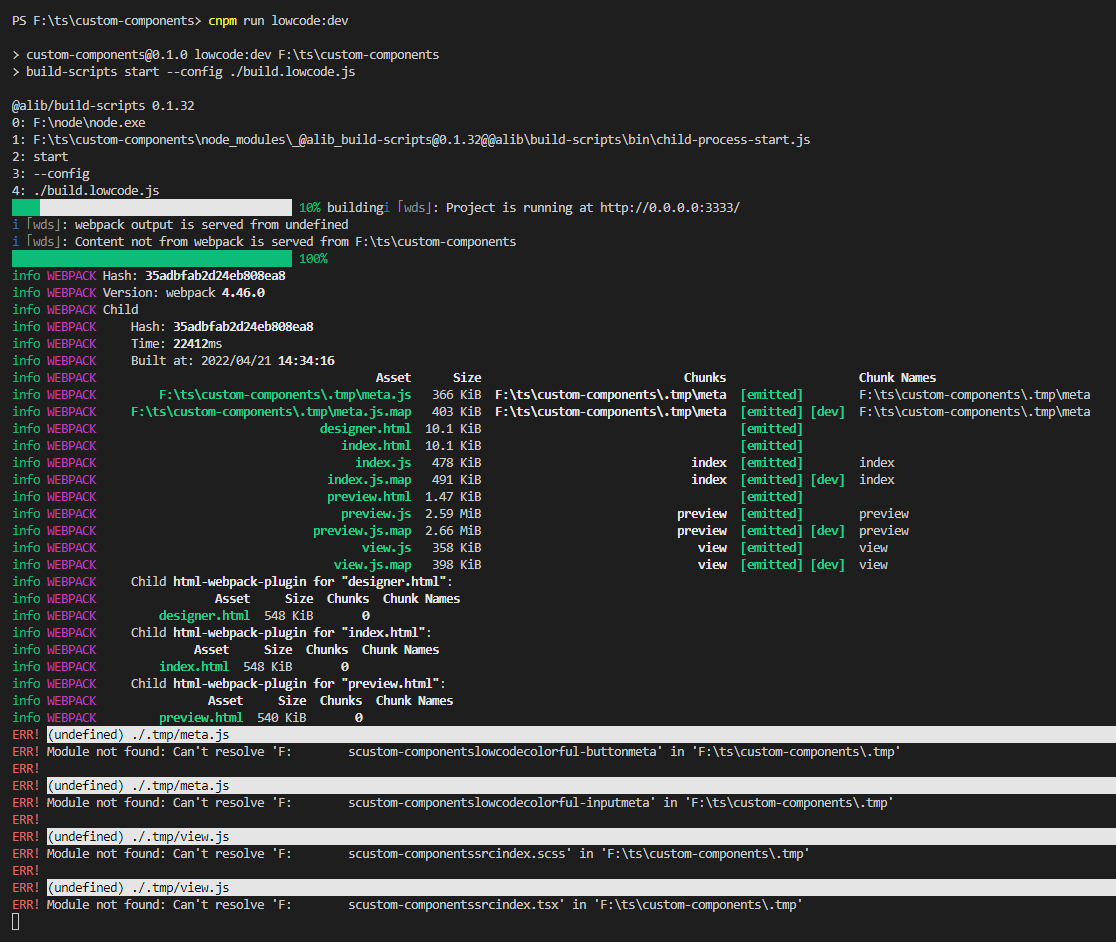This screenshot has width=1116, height=942.
Task: Click the dev server URL http://0.0.0.0:3333/
Action: point(670,208)
